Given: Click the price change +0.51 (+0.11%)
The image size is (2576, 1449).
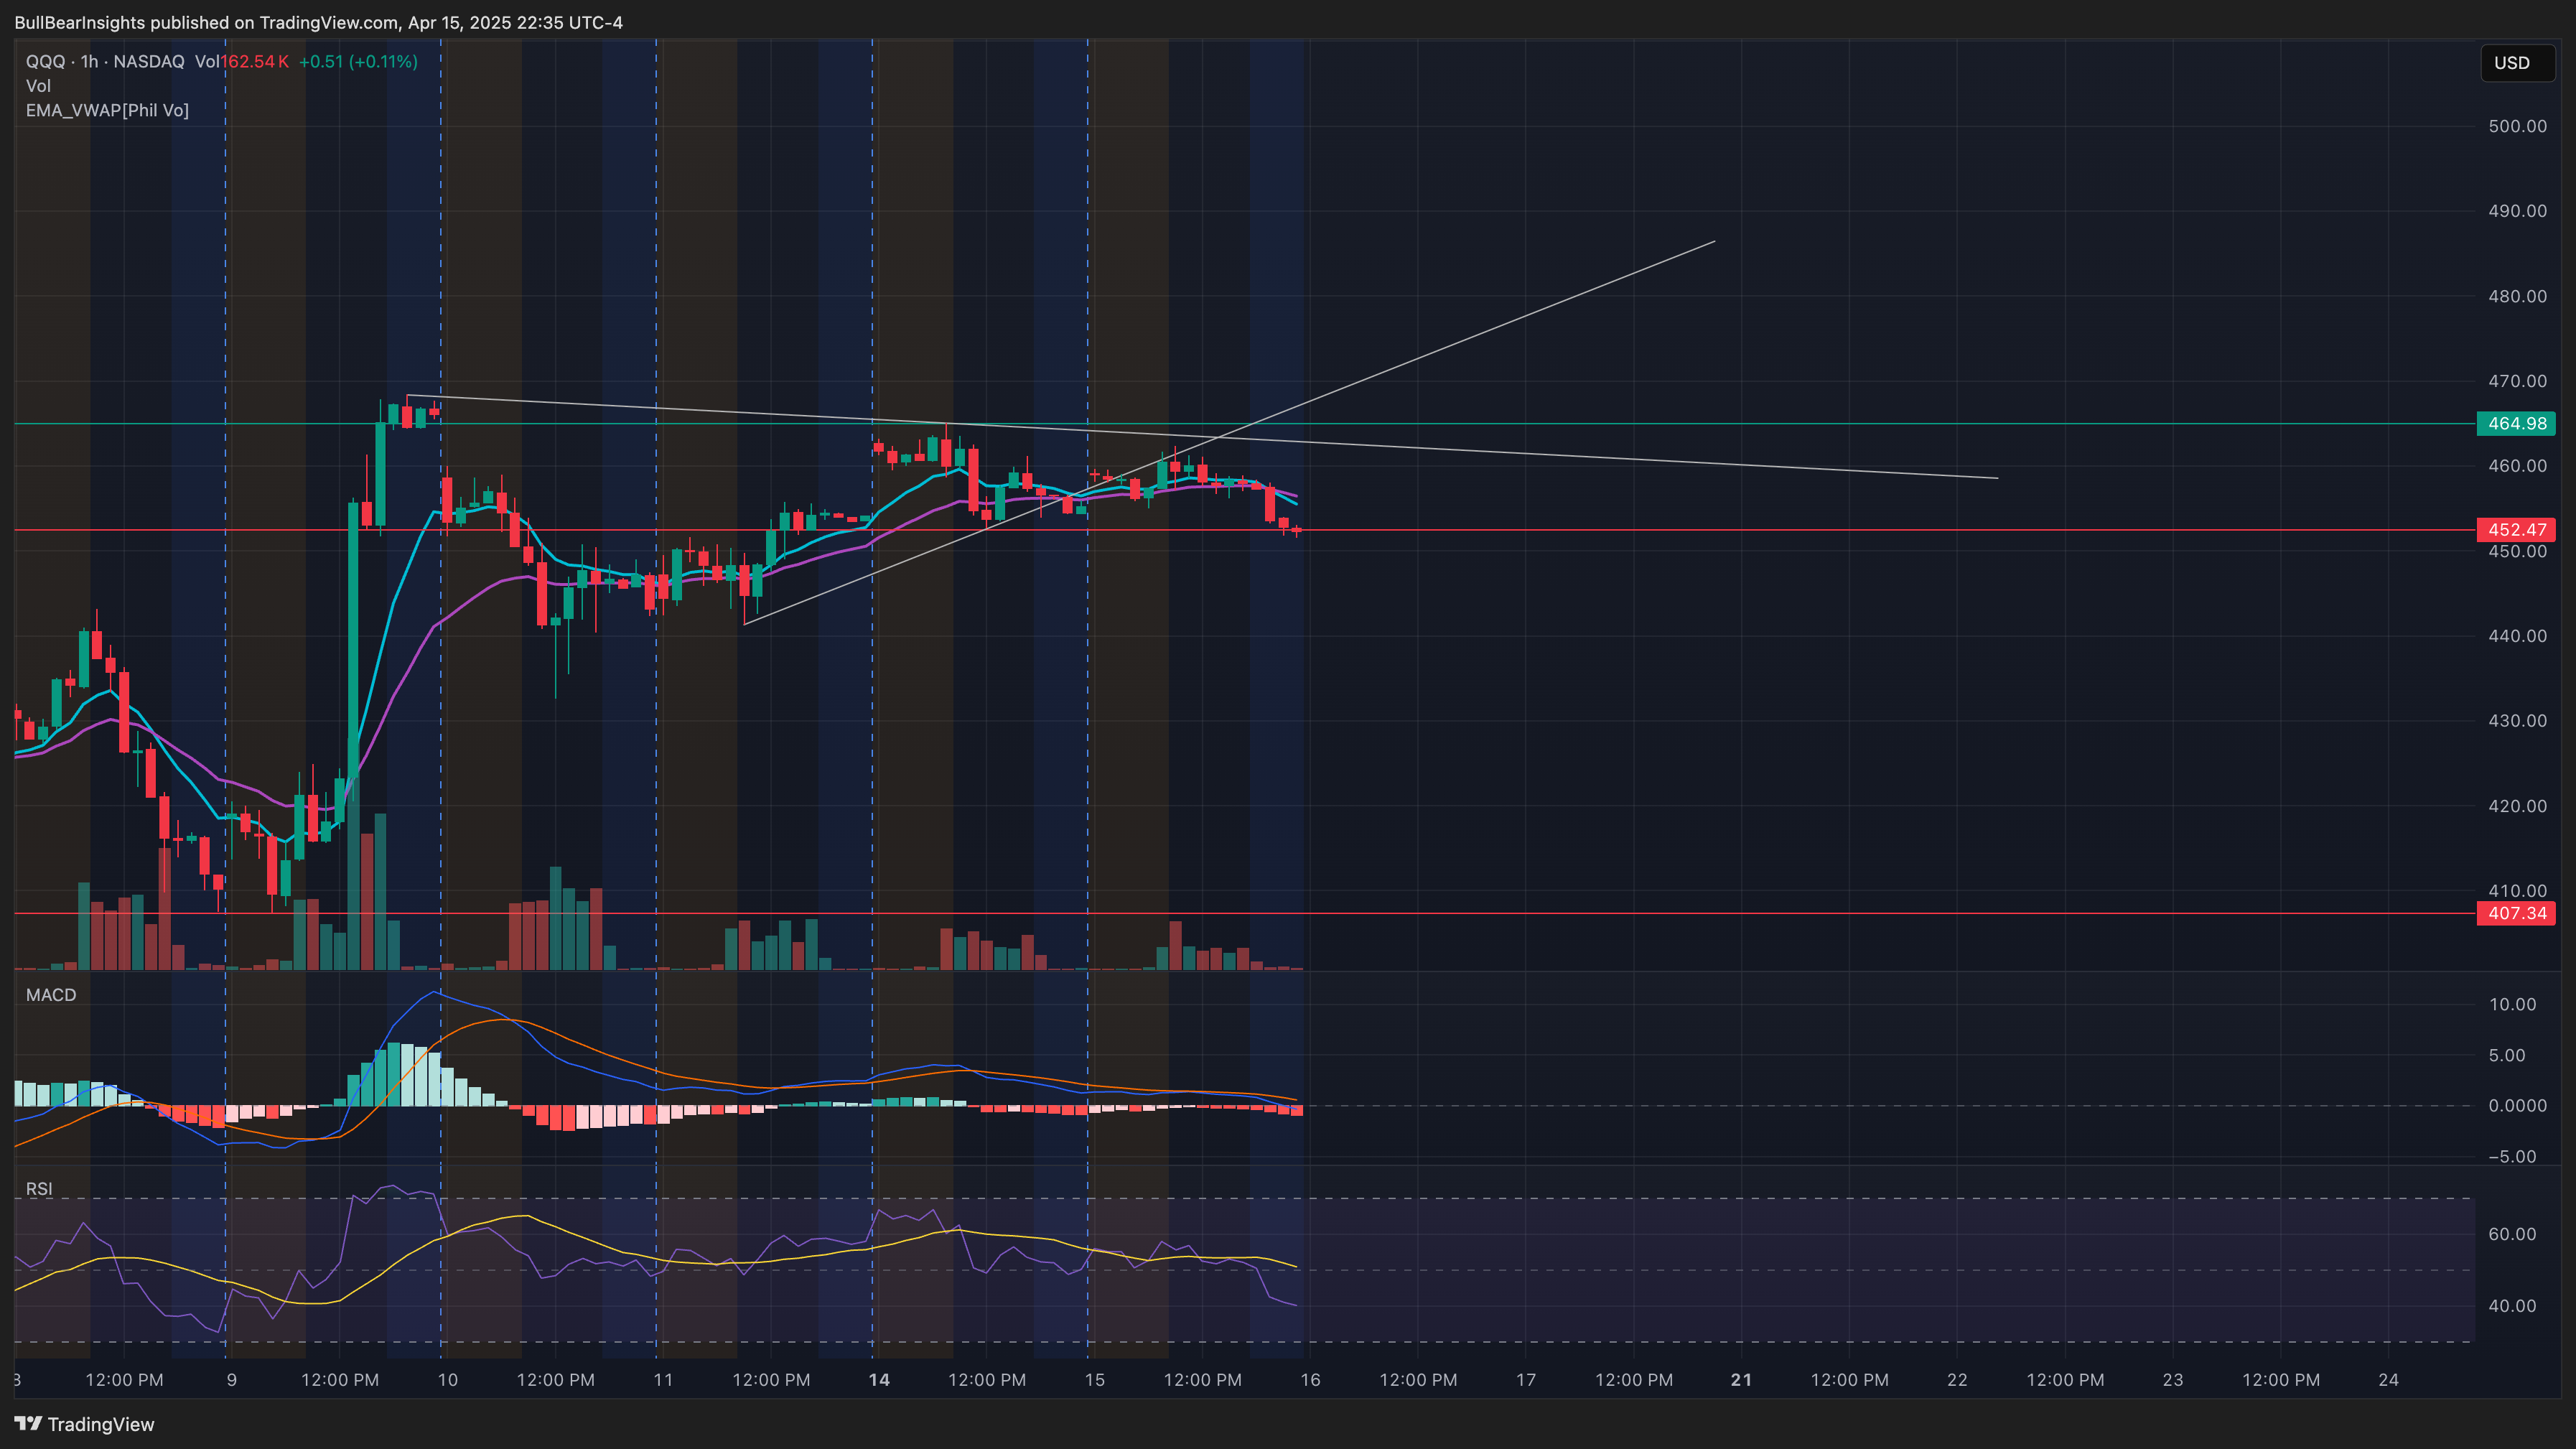Looking at the screenshot, I should (358, 62).
